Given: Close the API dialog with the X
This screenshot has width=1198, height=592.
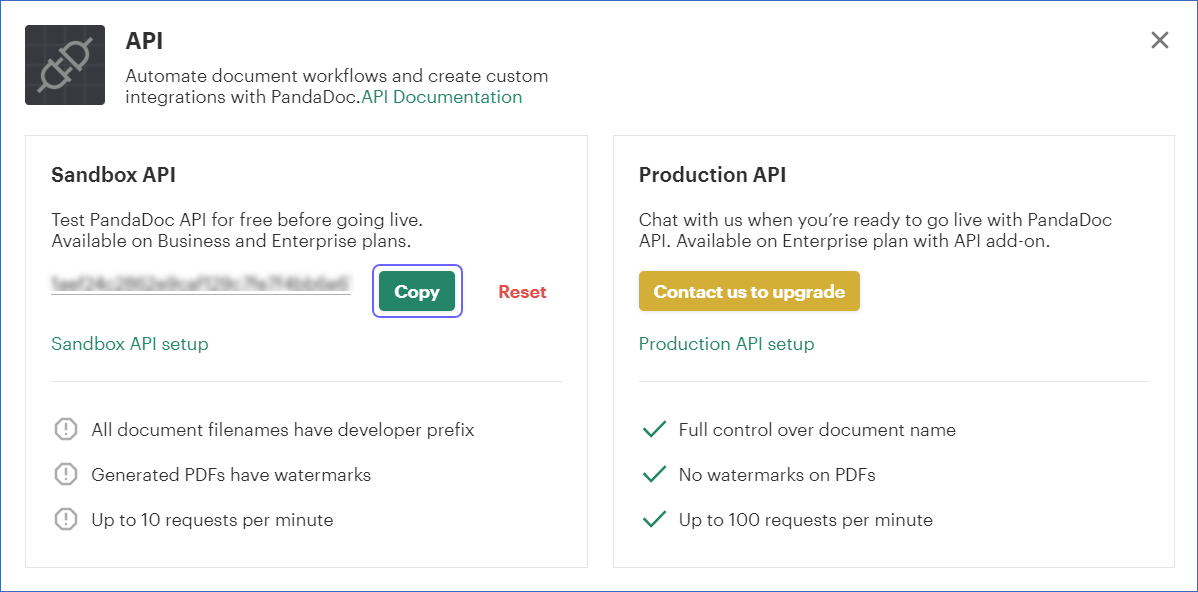Looking at the screenshot, I should pyautogui.click(x=1160, y=40).
